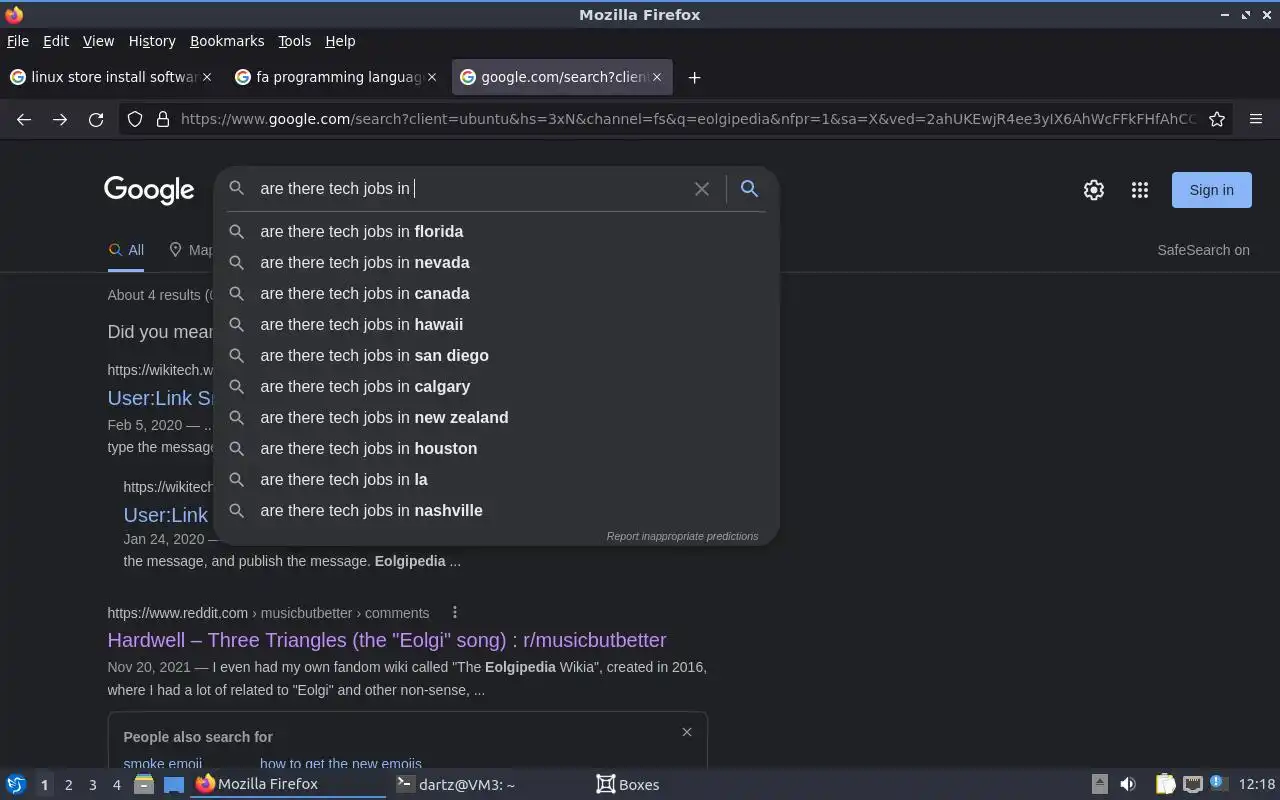Choose suggestion tech jobs in nashville

(496, 510)
